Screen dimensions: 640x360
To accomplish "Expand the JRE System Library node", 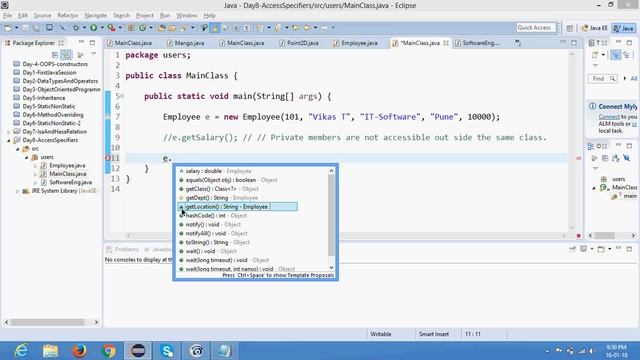I will [x=18, y=191].
